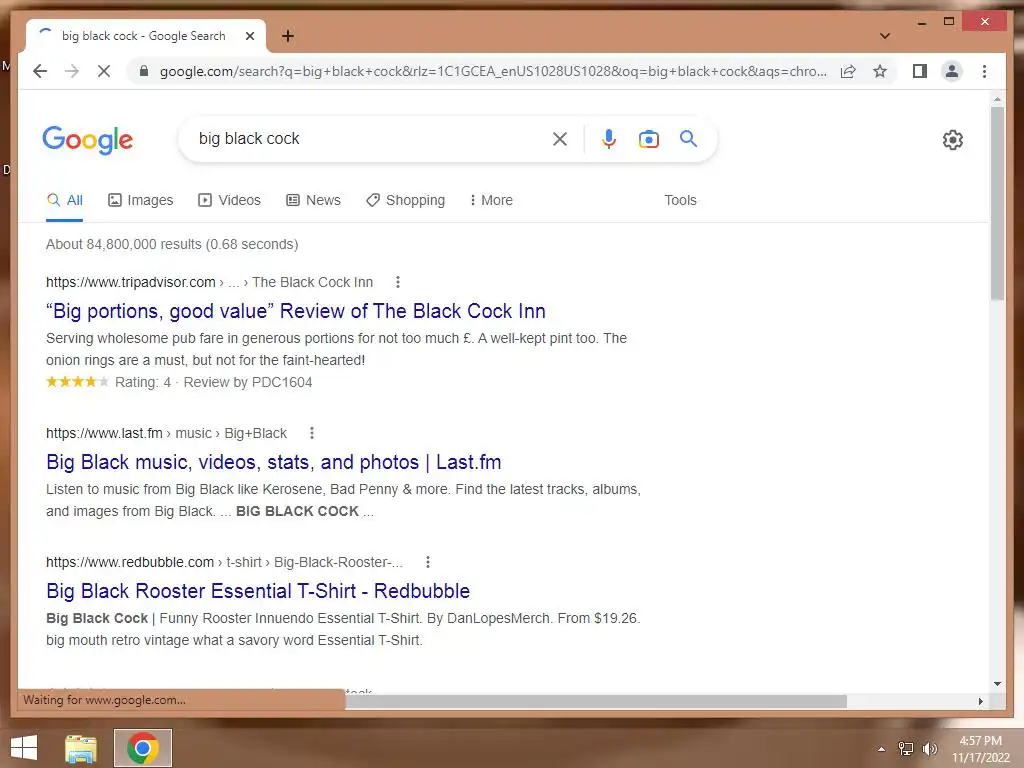
Task: Stop loading the page
Action: pyautogui.click(x=104, y=71)
